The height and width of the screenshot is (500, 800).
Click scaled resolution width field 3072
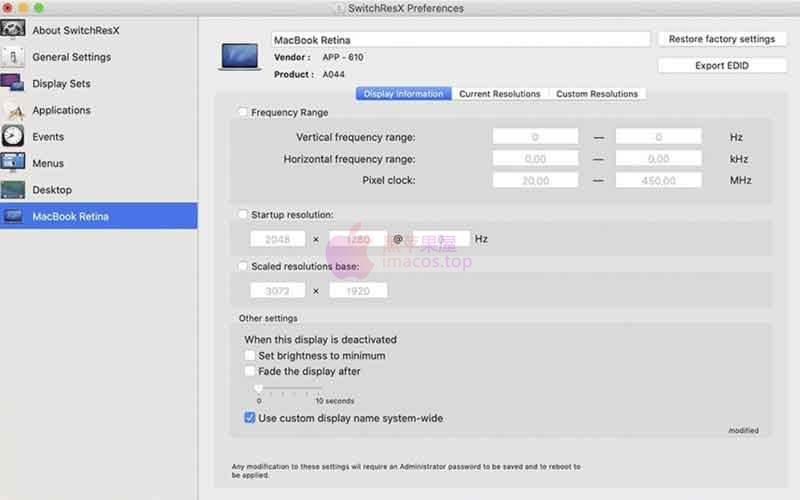[278, 291]
